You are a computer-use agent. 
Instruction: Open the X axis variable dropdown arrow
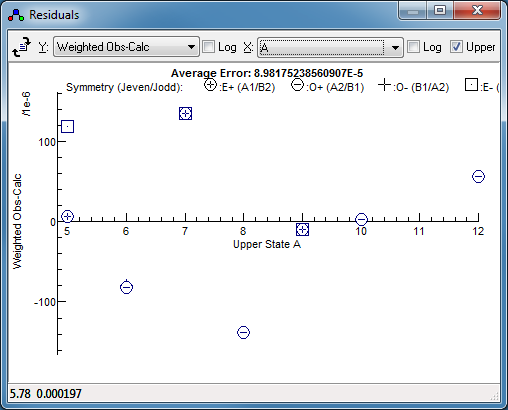(395, 48)
